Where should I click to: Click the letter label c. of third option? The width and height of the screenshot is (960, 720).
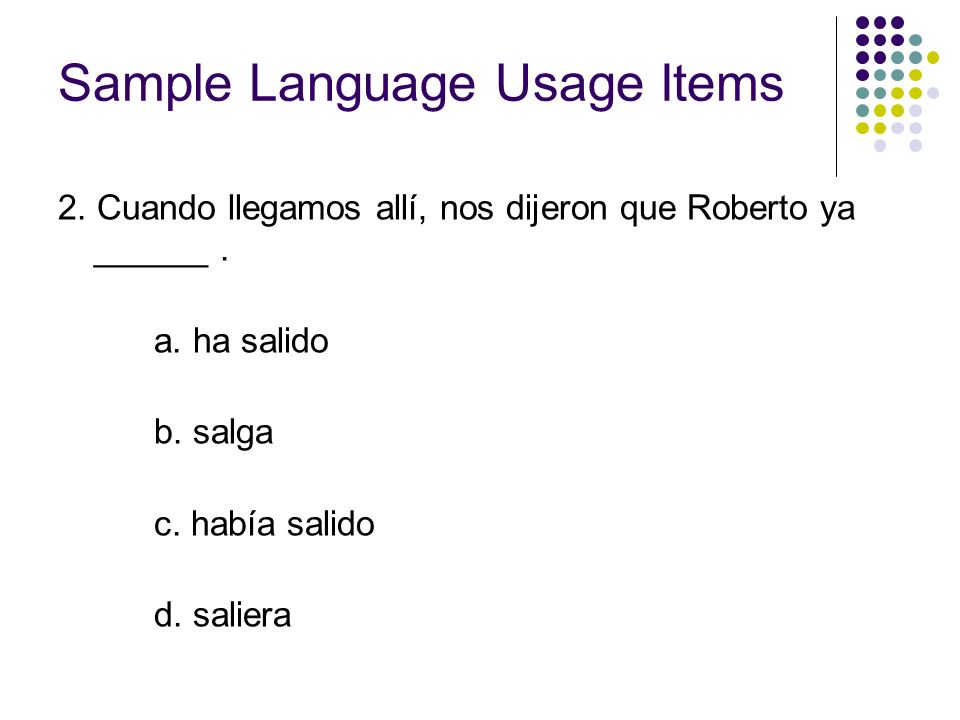coord(167,526)
